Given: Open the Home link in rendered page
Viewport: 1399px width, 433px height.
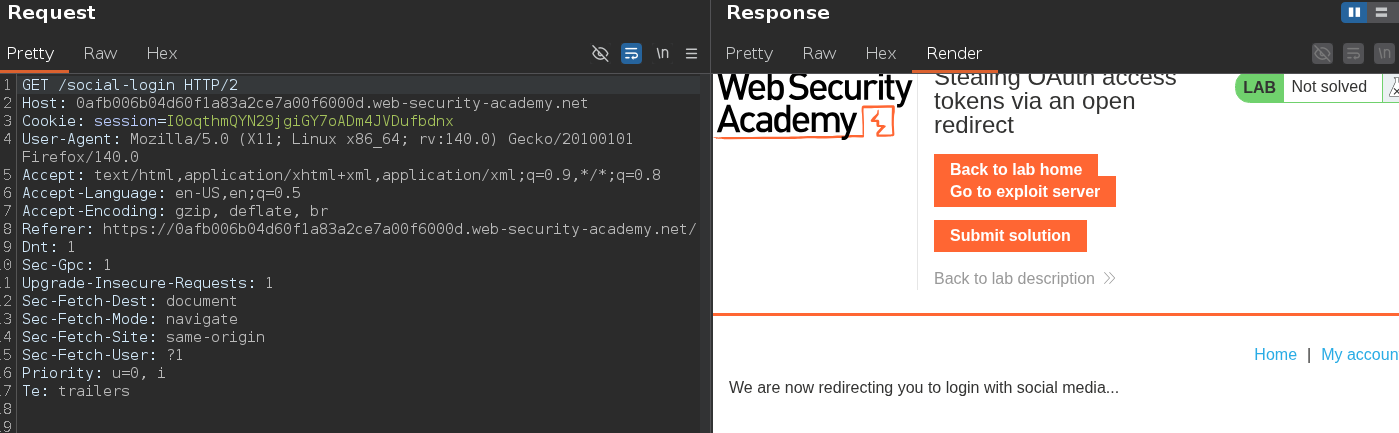Looking at the screenshot, I should pyautogui.click(x=1275, y=354).
